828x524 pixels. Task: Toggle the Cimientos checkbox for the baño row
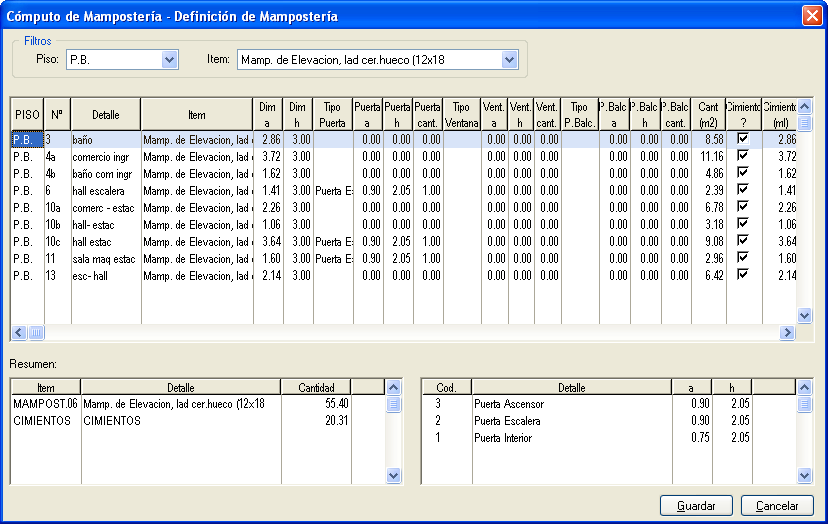click(742, 140)
